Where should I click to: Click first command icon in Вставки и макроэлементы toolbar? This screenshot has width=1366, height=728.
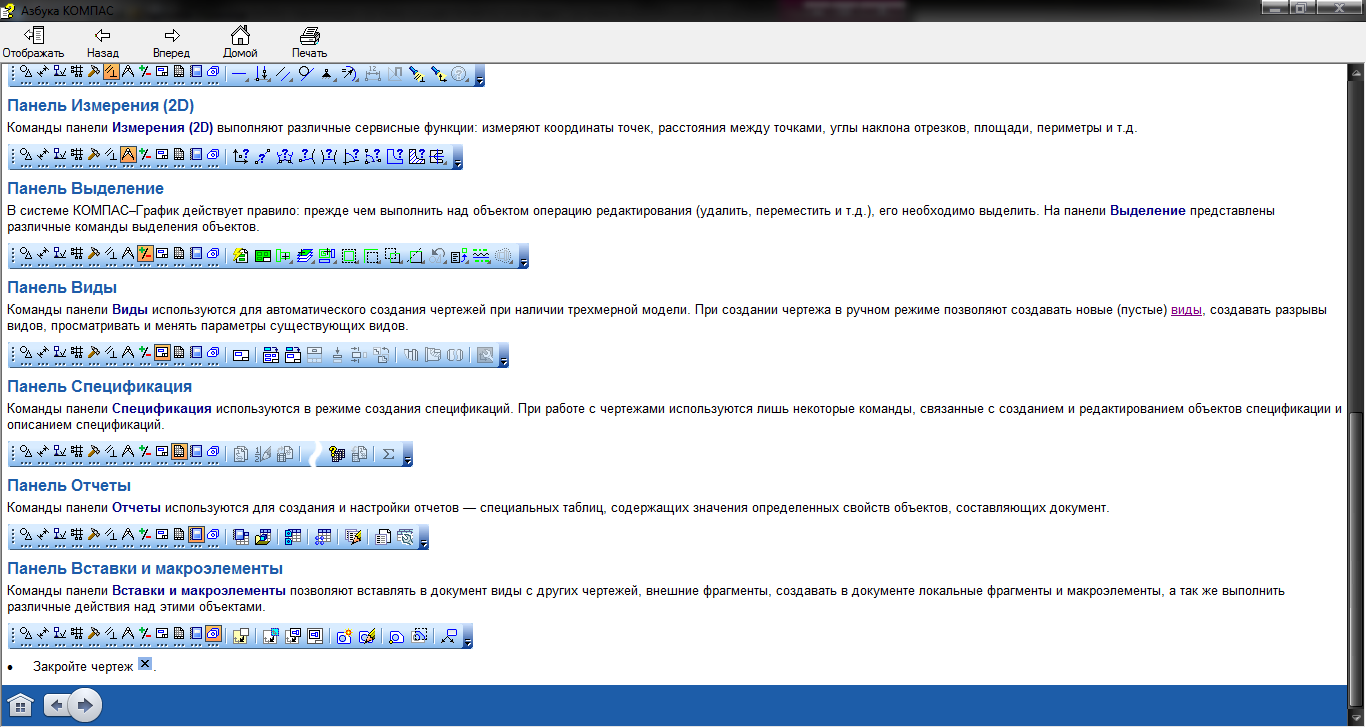point(240,636)
